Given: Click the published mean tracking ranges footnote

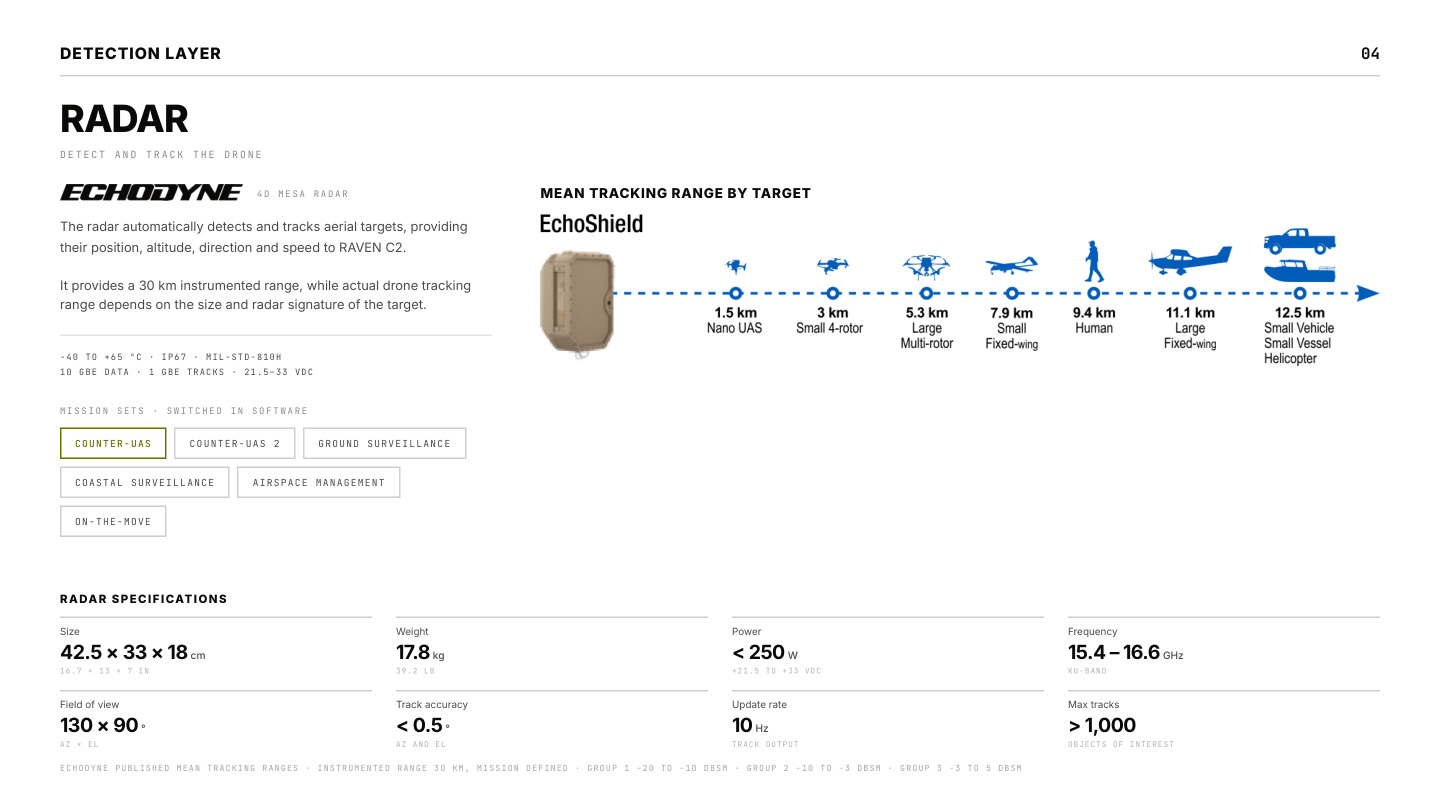Looking at the screenshot, I should click(x=541, y=768).
